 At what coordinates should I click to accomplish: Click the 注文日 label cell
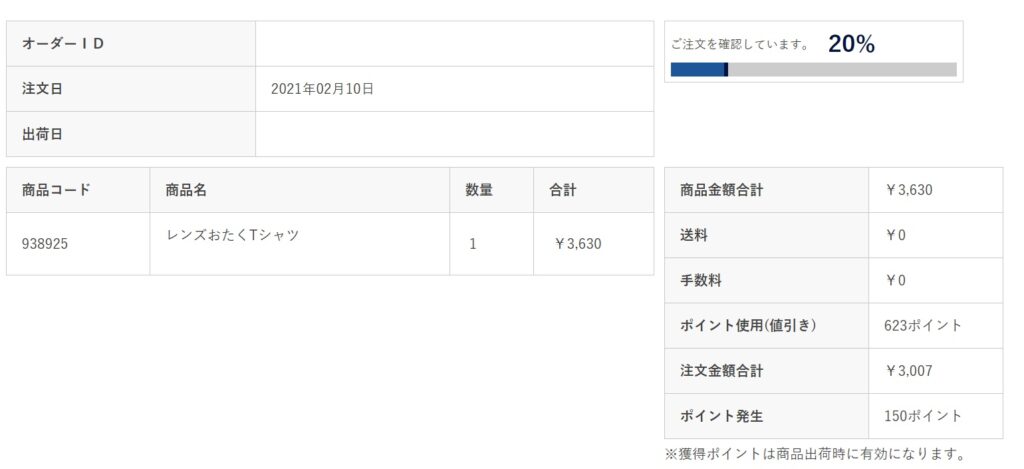pos(43,89)
